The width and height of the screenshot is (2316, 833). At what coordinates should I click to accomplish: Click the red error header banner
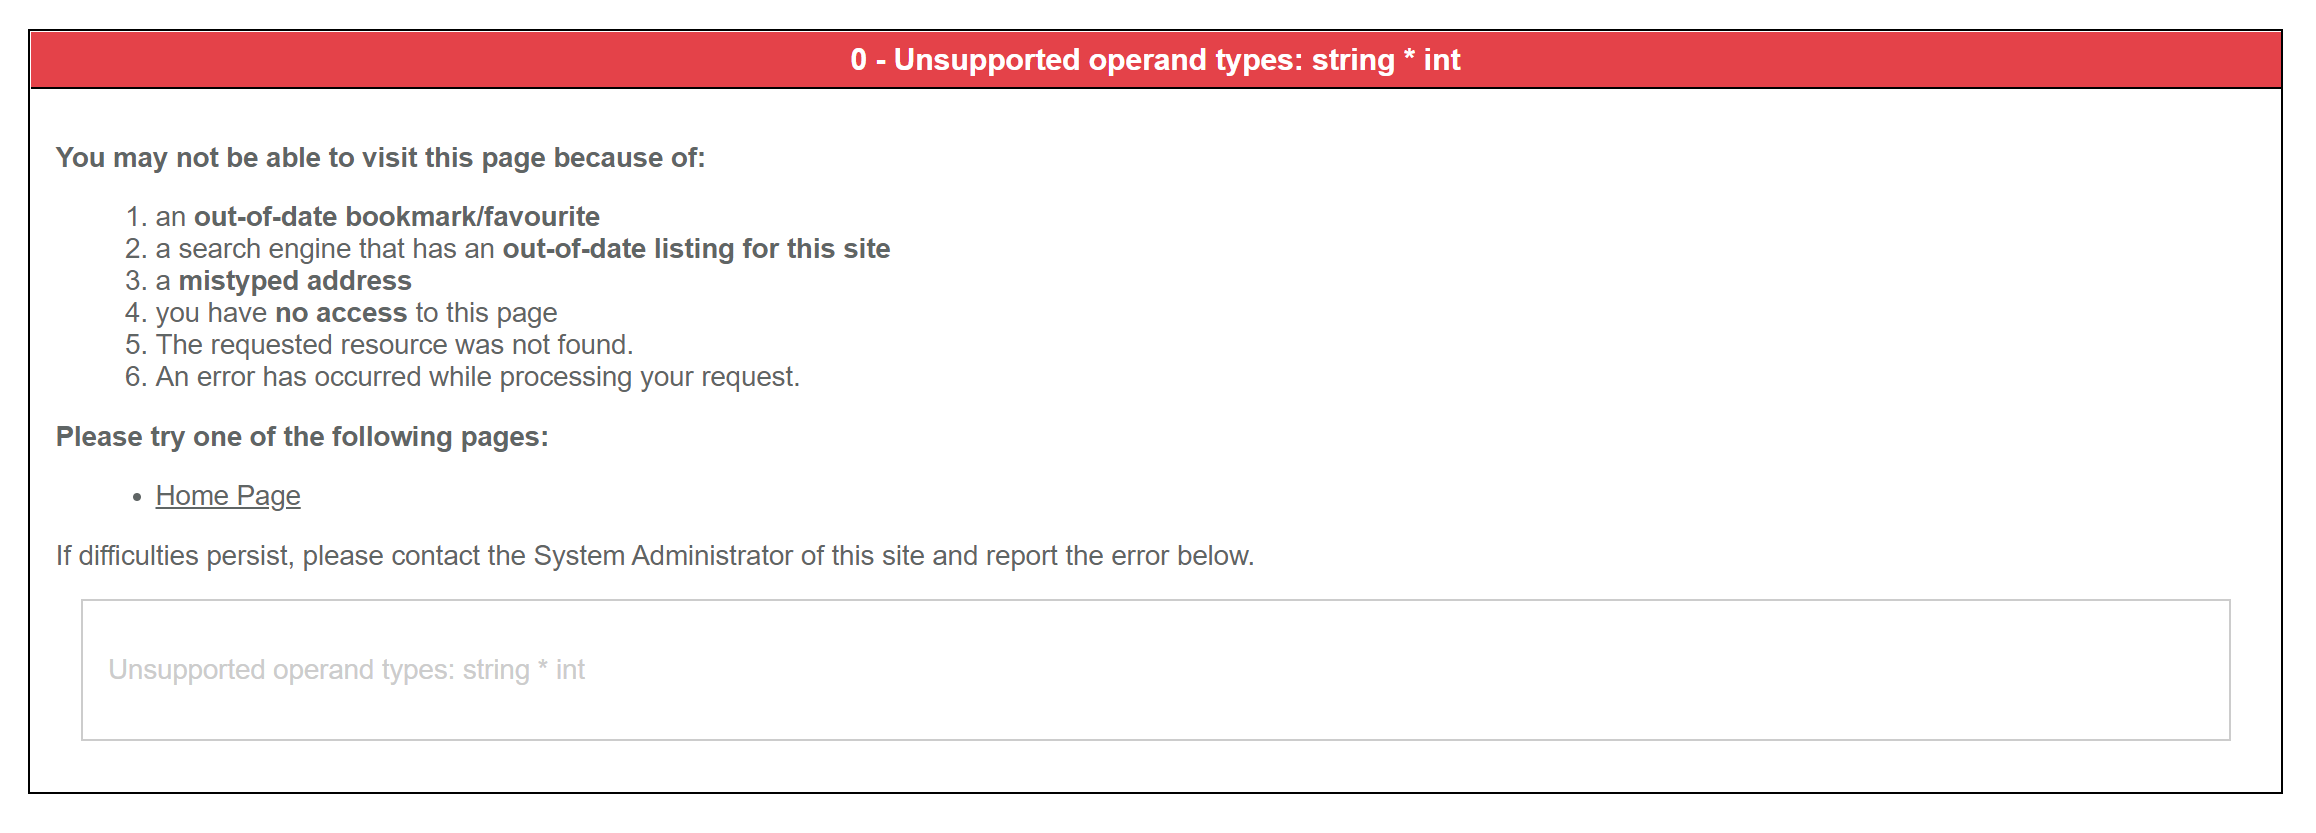(x=1155, y=60)
